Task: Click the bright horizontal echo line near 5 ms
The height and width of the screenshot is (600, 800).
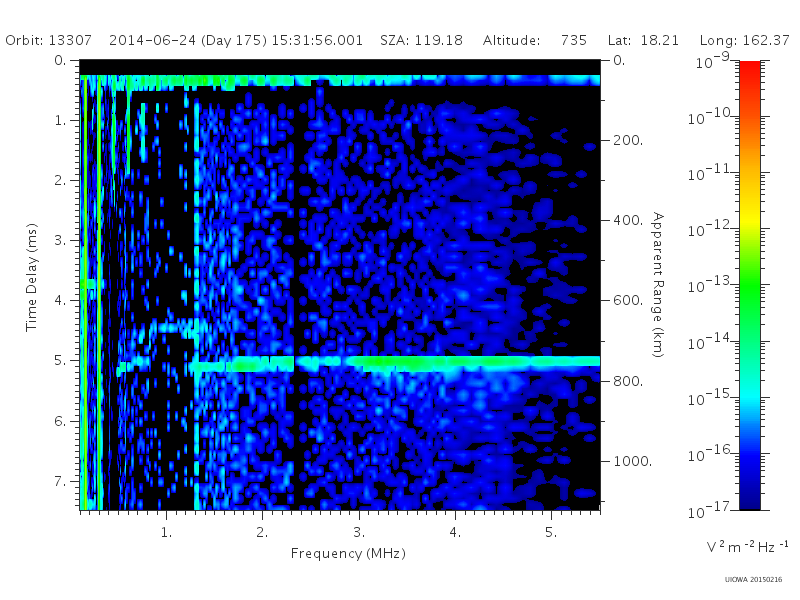Action: (x=395, y=363)
